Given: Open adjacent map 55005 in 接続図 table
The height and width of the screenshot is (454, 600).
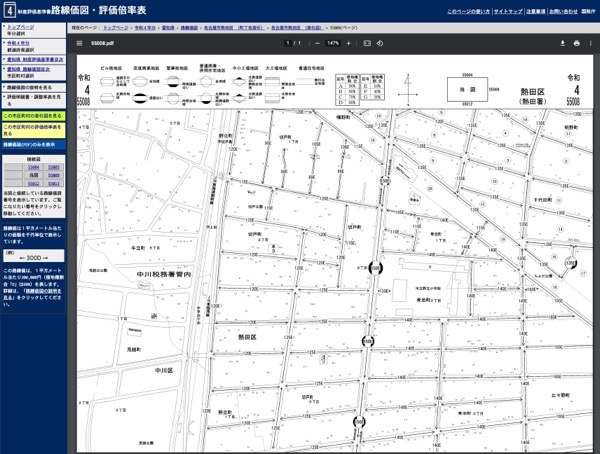Looking at the screenshot, I should tap(54, 167).
